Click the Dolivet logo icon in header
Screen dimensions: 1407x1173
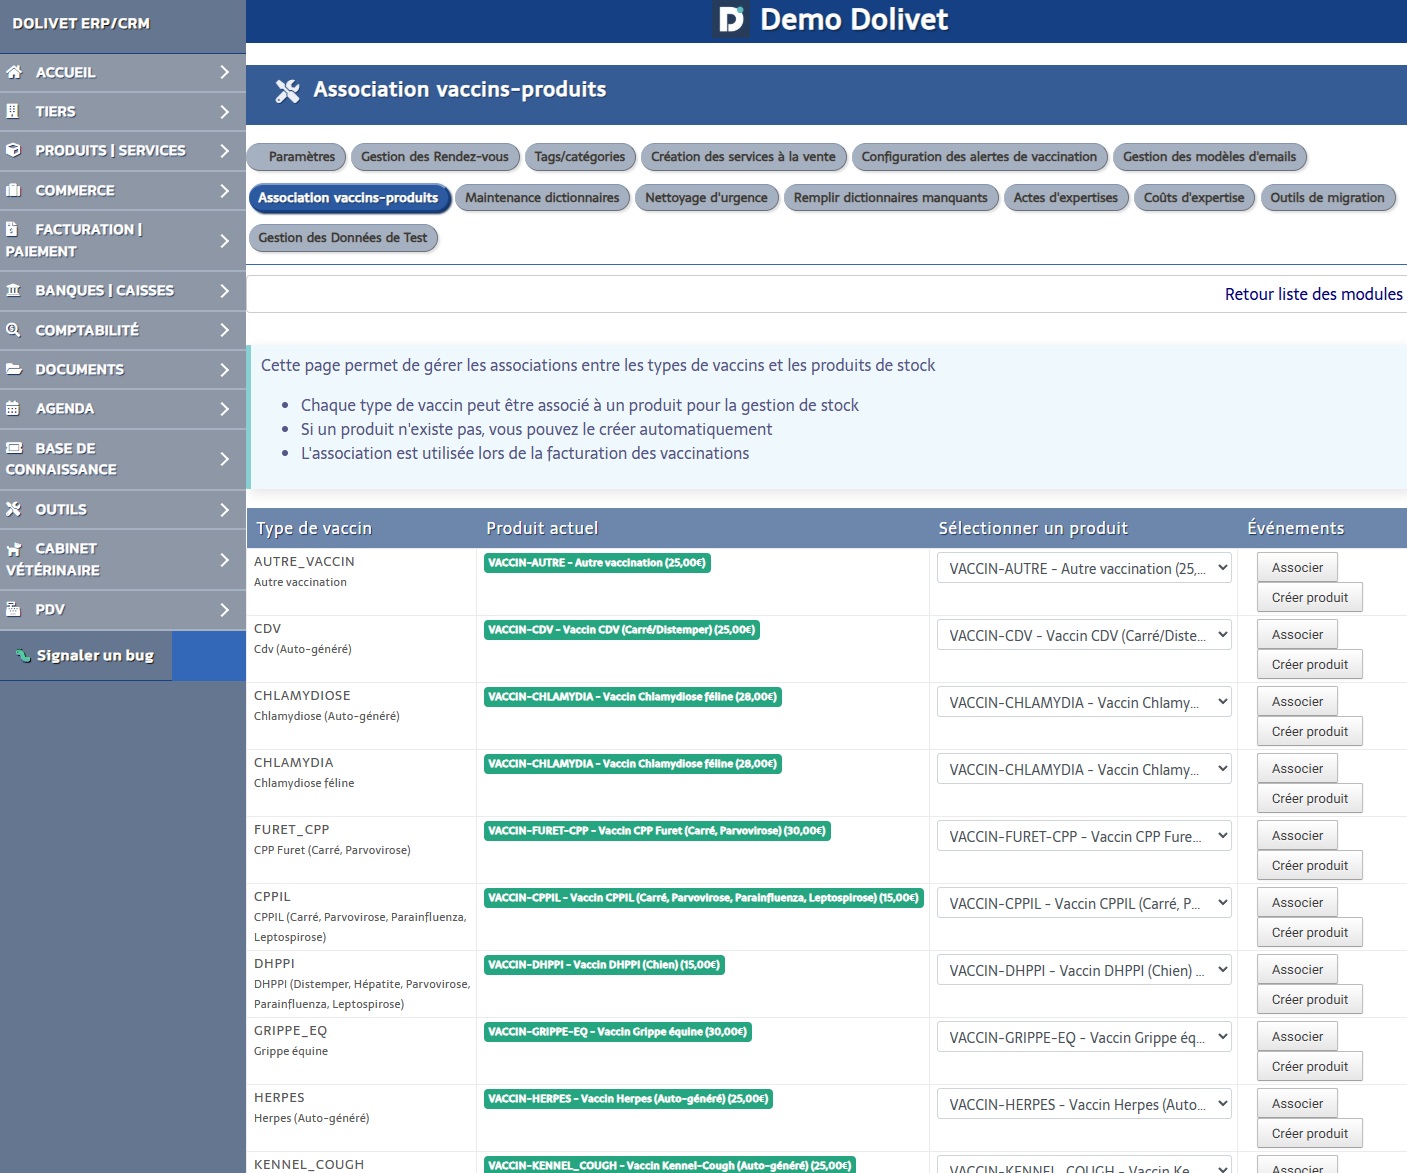click(732, 20)
